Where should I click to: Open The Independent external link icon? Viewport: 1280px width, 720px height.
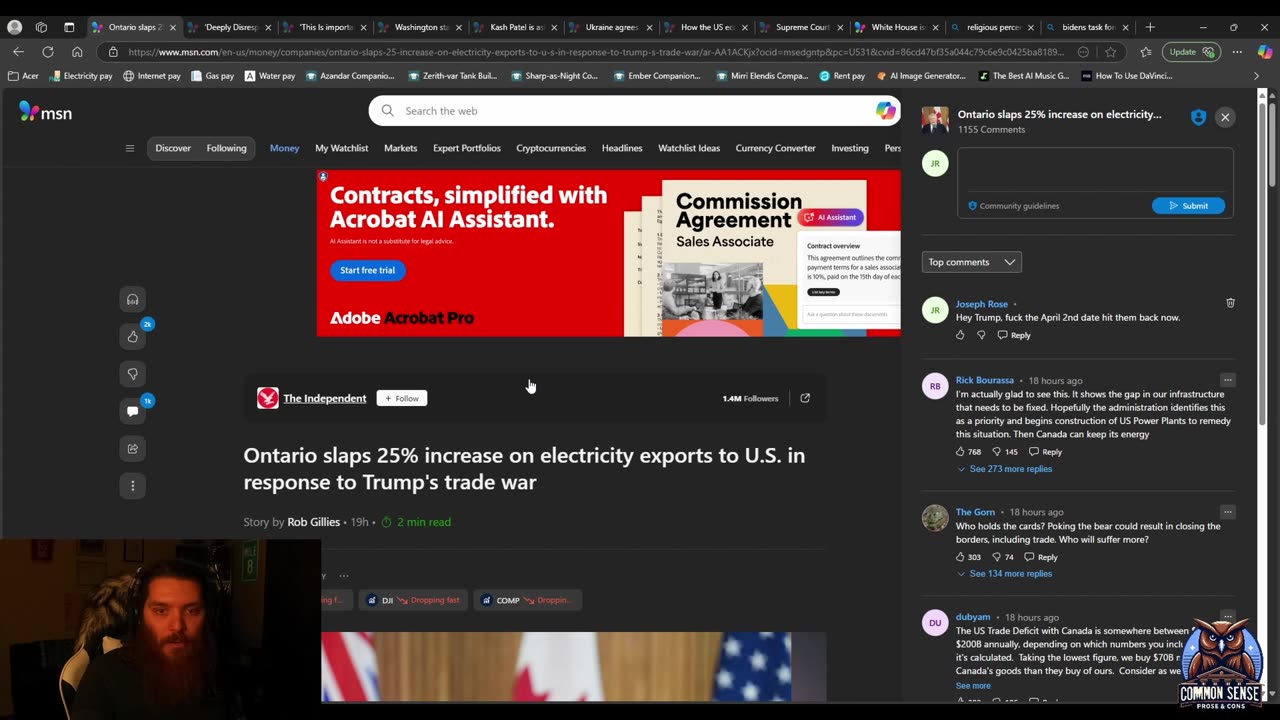click(x=805, y=398)
